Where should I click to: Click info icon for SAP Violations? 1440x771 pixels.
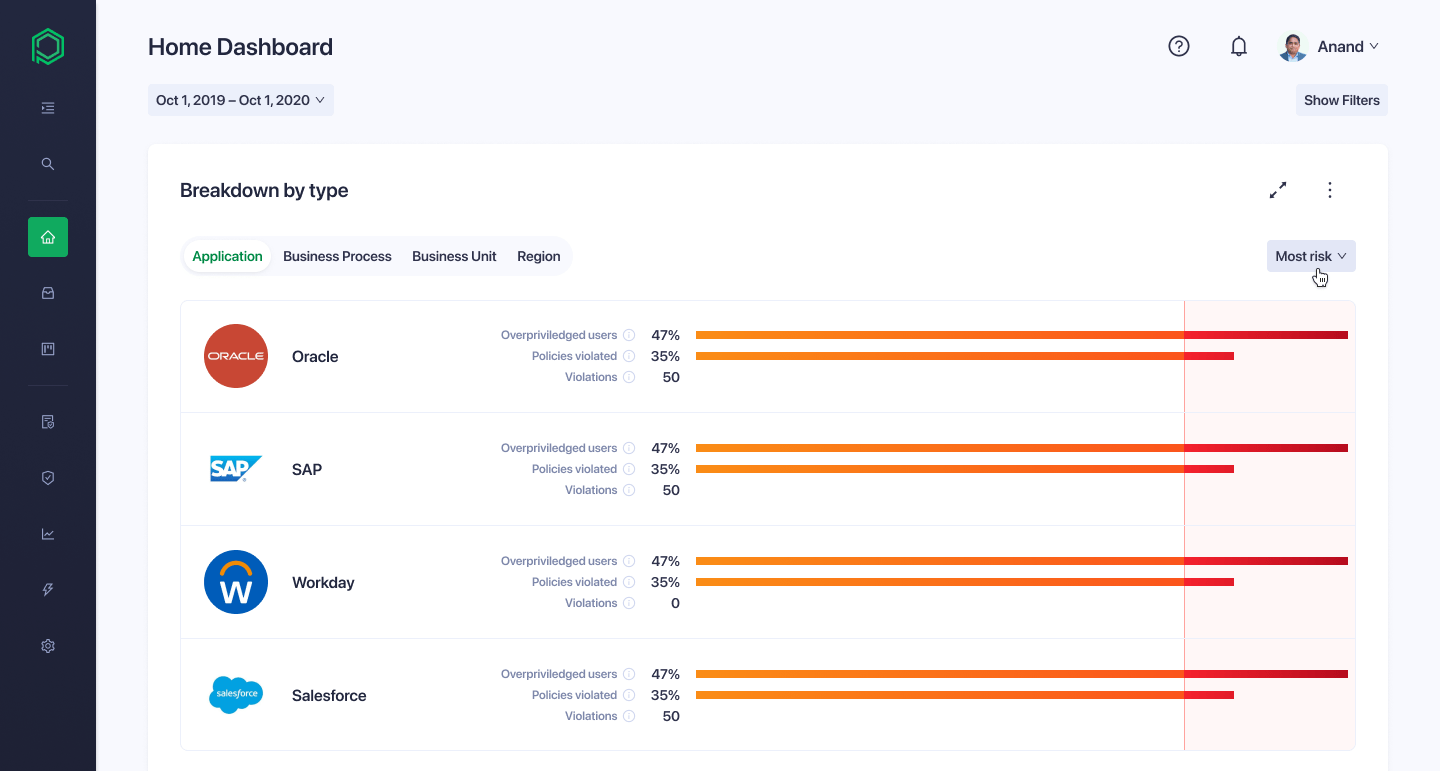point(629,490)
